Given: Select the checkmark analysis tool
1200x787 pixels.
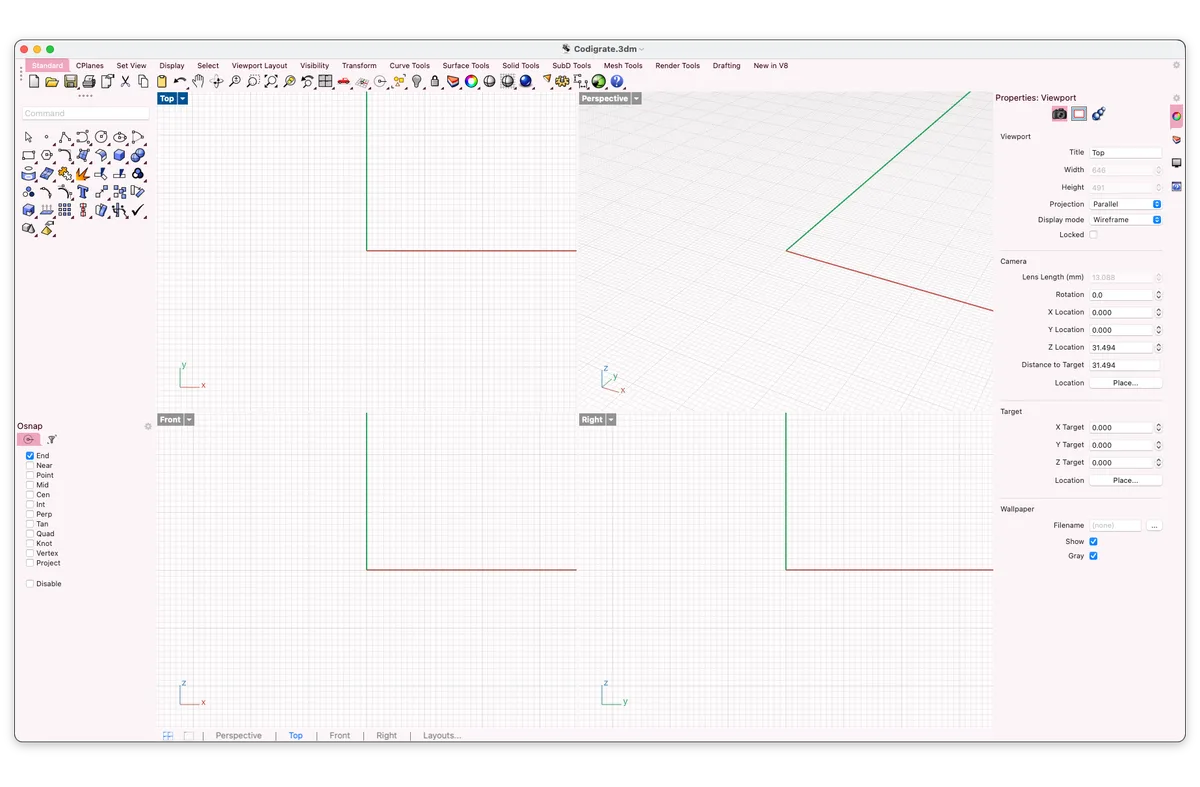Looking at the screenshot, I should (137, 210).
